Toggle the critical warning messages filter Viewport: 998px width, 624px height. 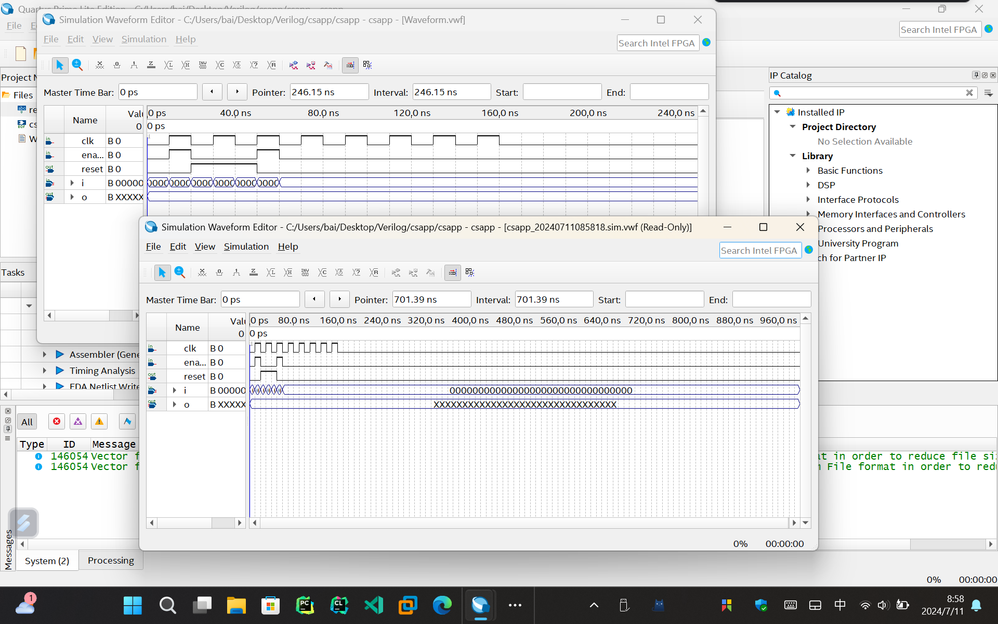[x=77, y=422]
